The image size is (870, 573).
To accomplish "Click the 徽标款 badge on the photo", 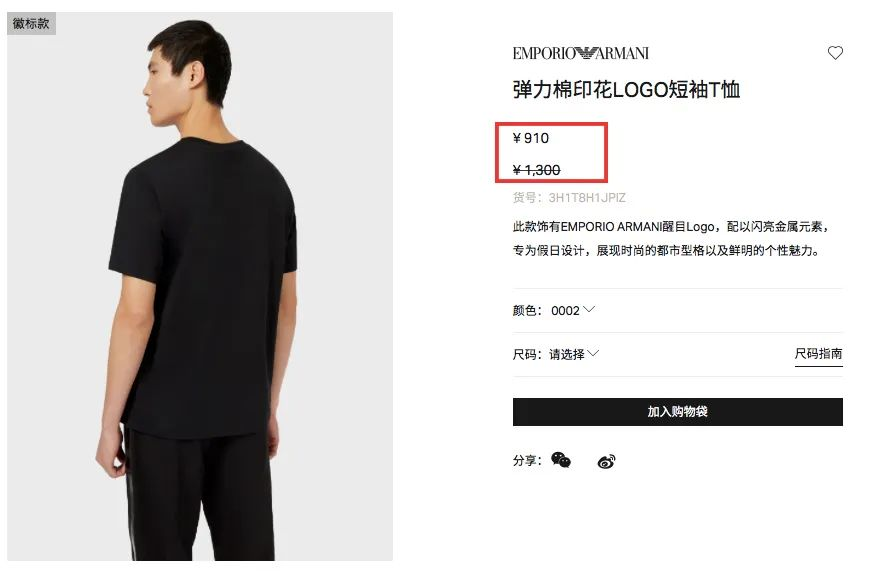I will (x=31, y=23).
